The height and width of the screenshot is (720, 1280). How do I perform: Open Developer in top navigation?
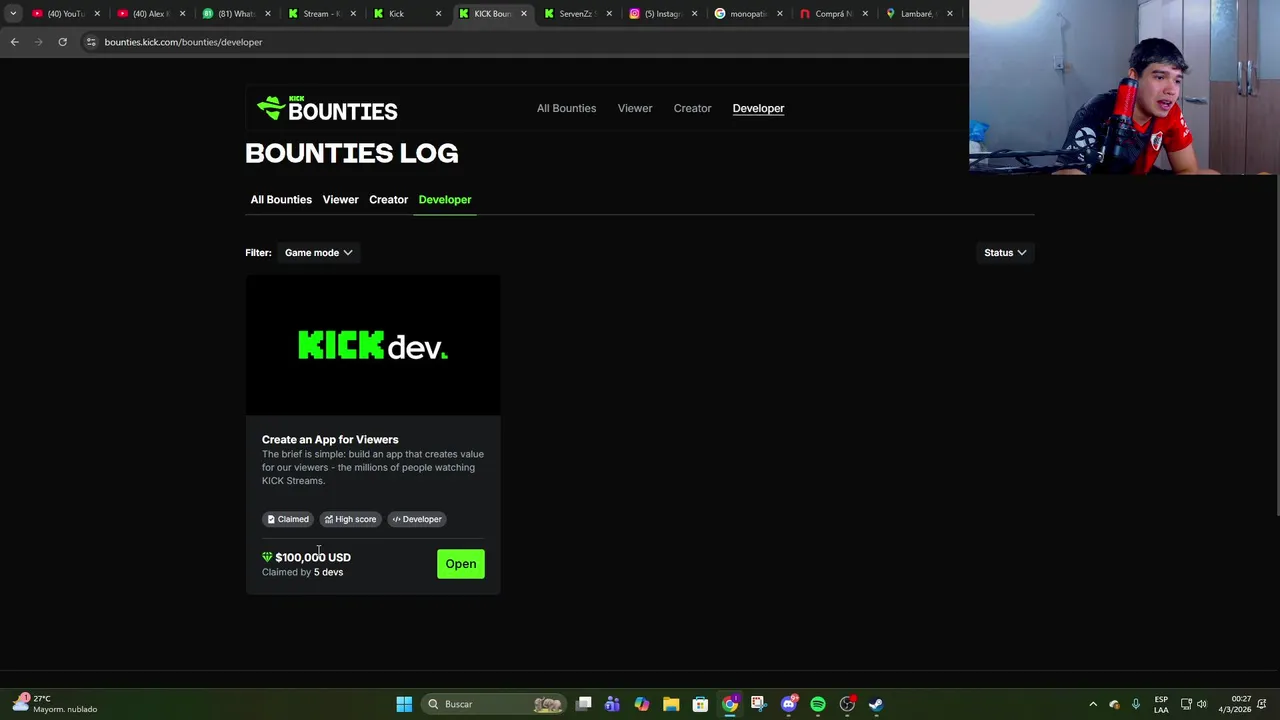point(758,108)
